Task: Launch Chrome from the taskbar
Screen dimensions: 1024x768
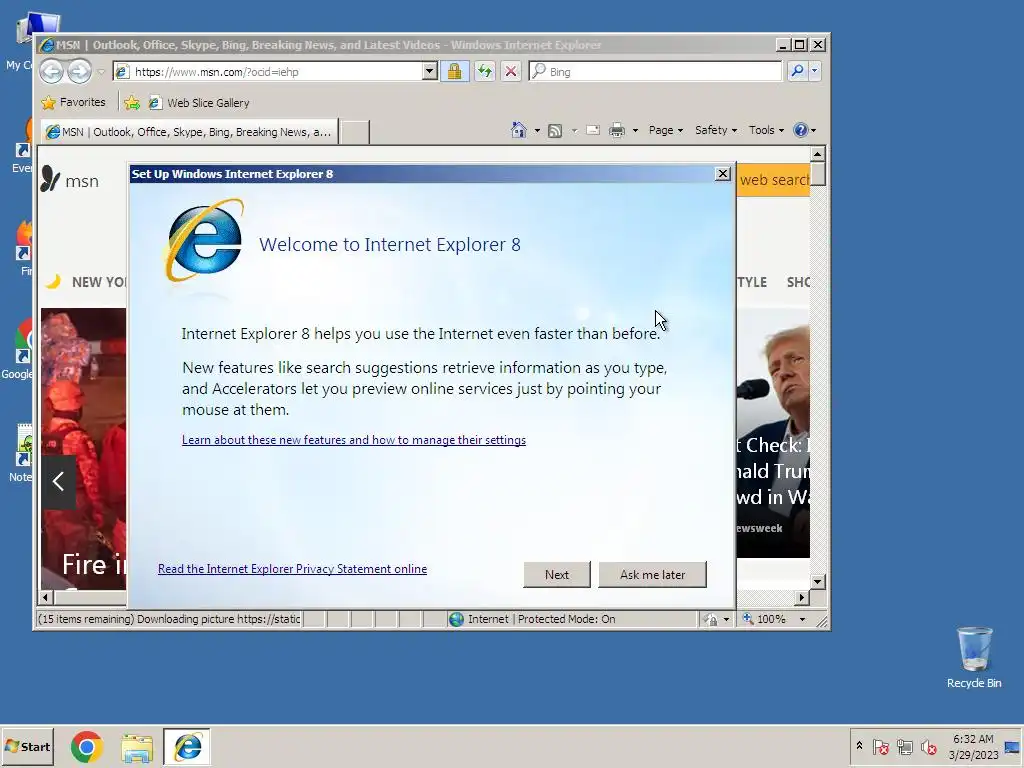Action: pyautogui.click(x=87, y=747)
